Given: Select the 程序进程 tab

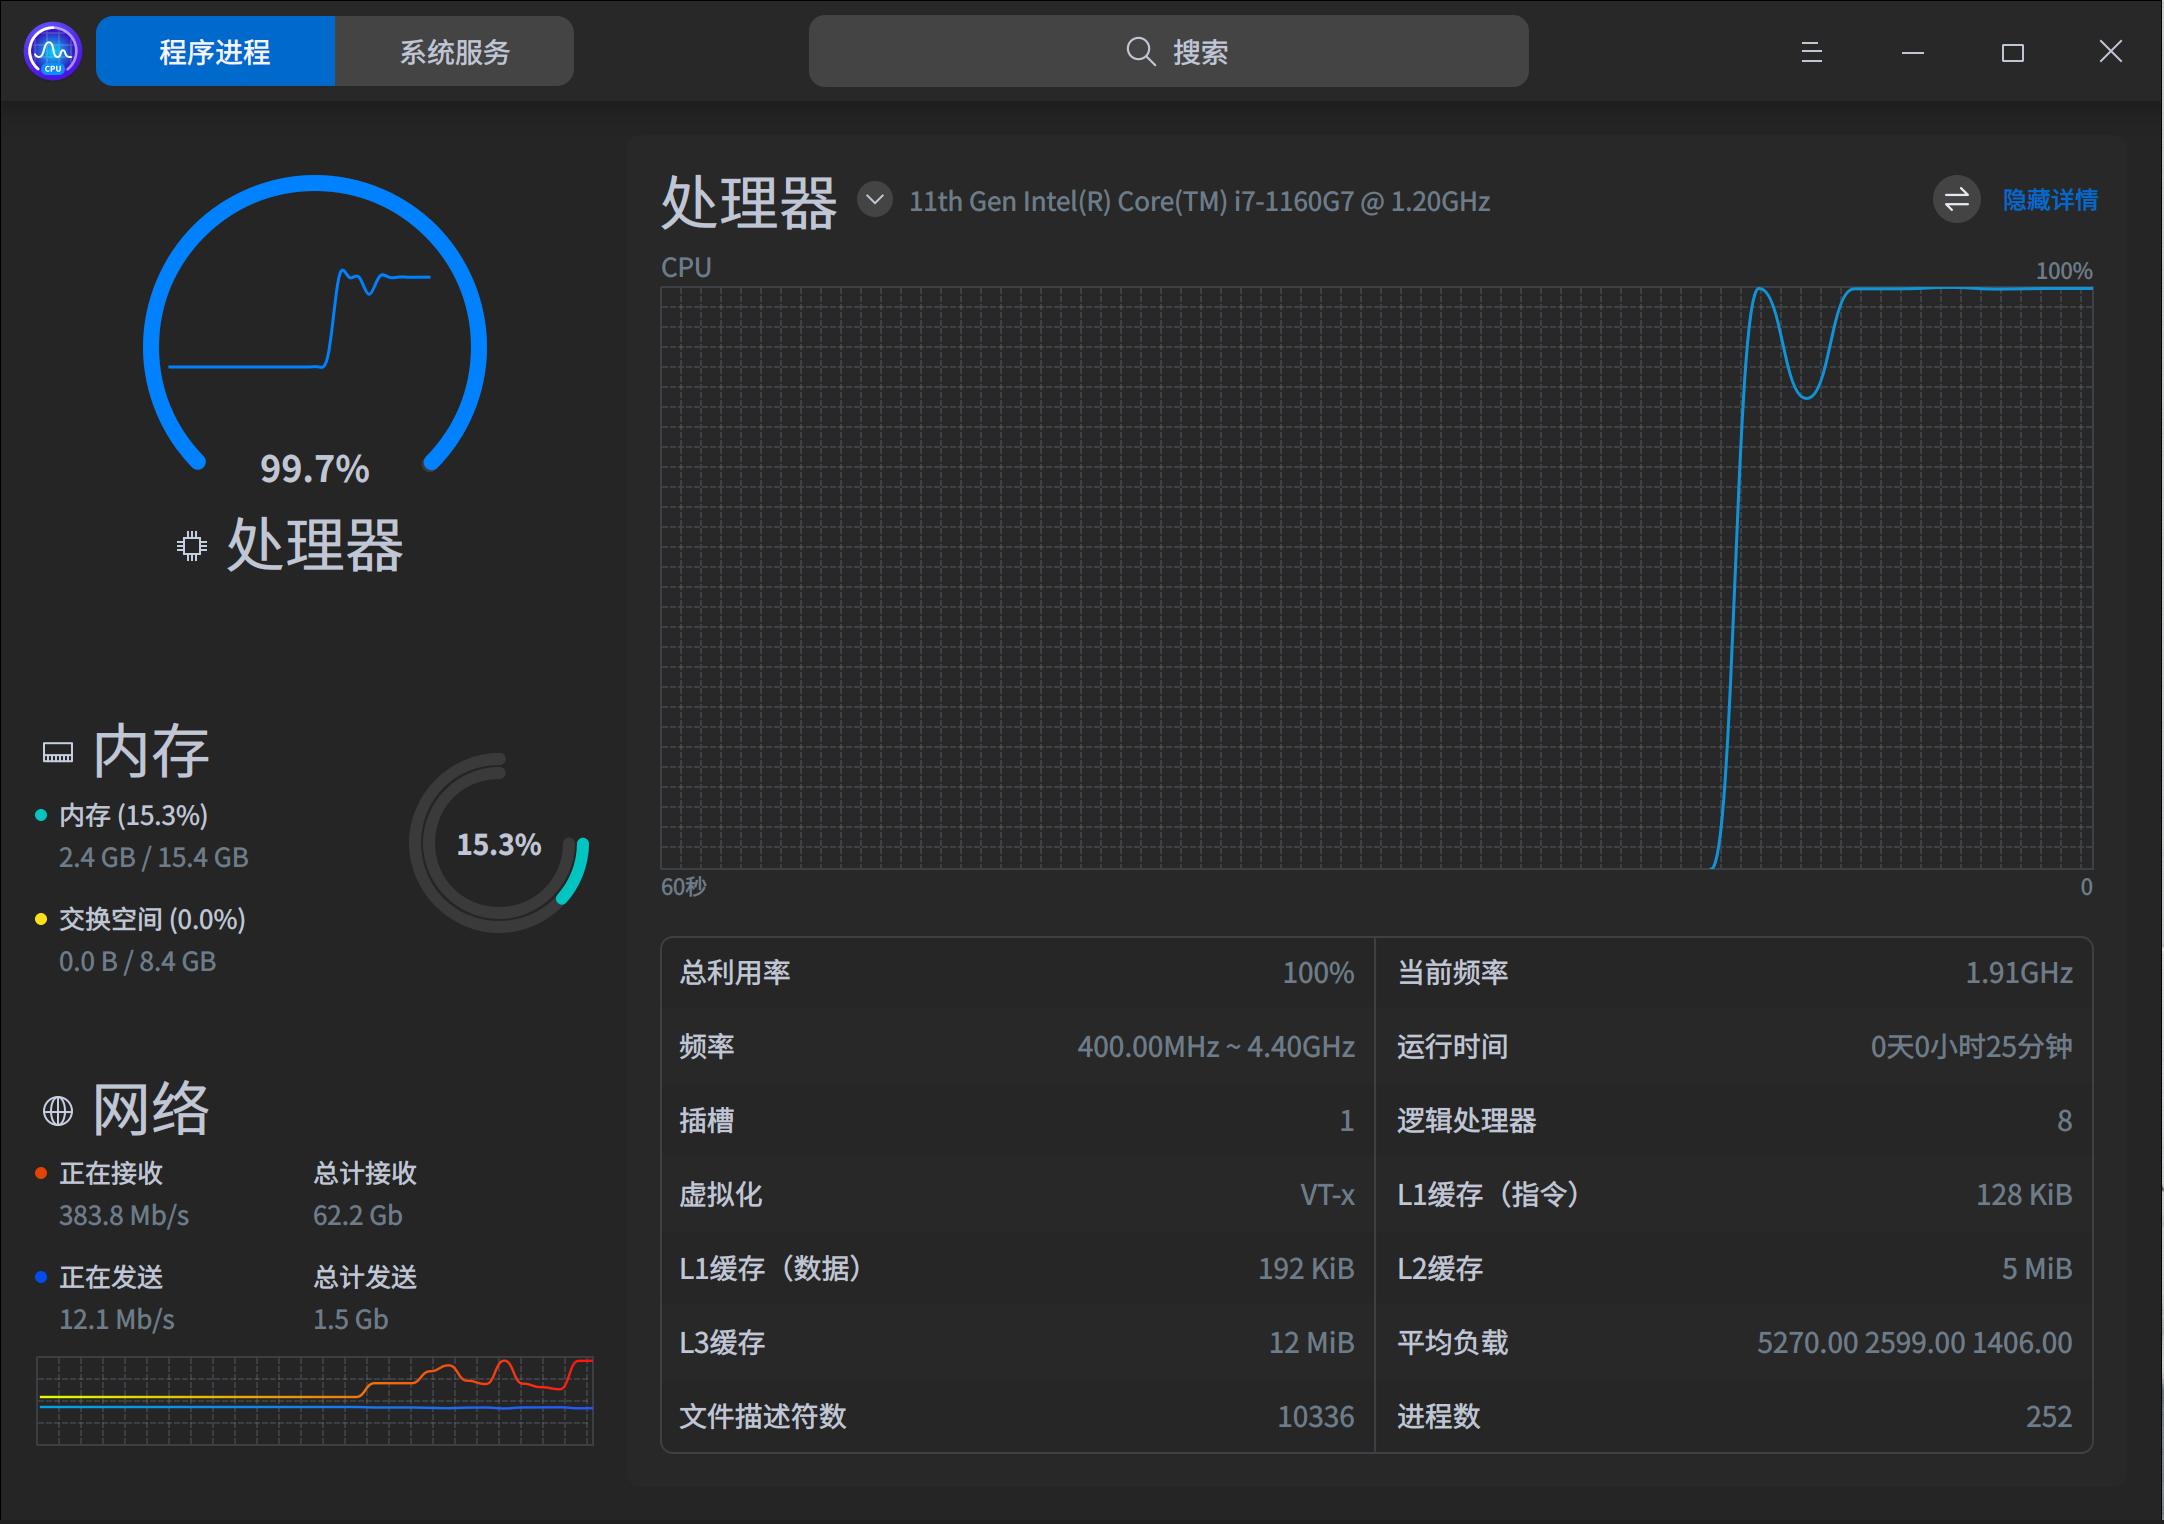Looking at the screenshot, I should (x=213, y=51).
